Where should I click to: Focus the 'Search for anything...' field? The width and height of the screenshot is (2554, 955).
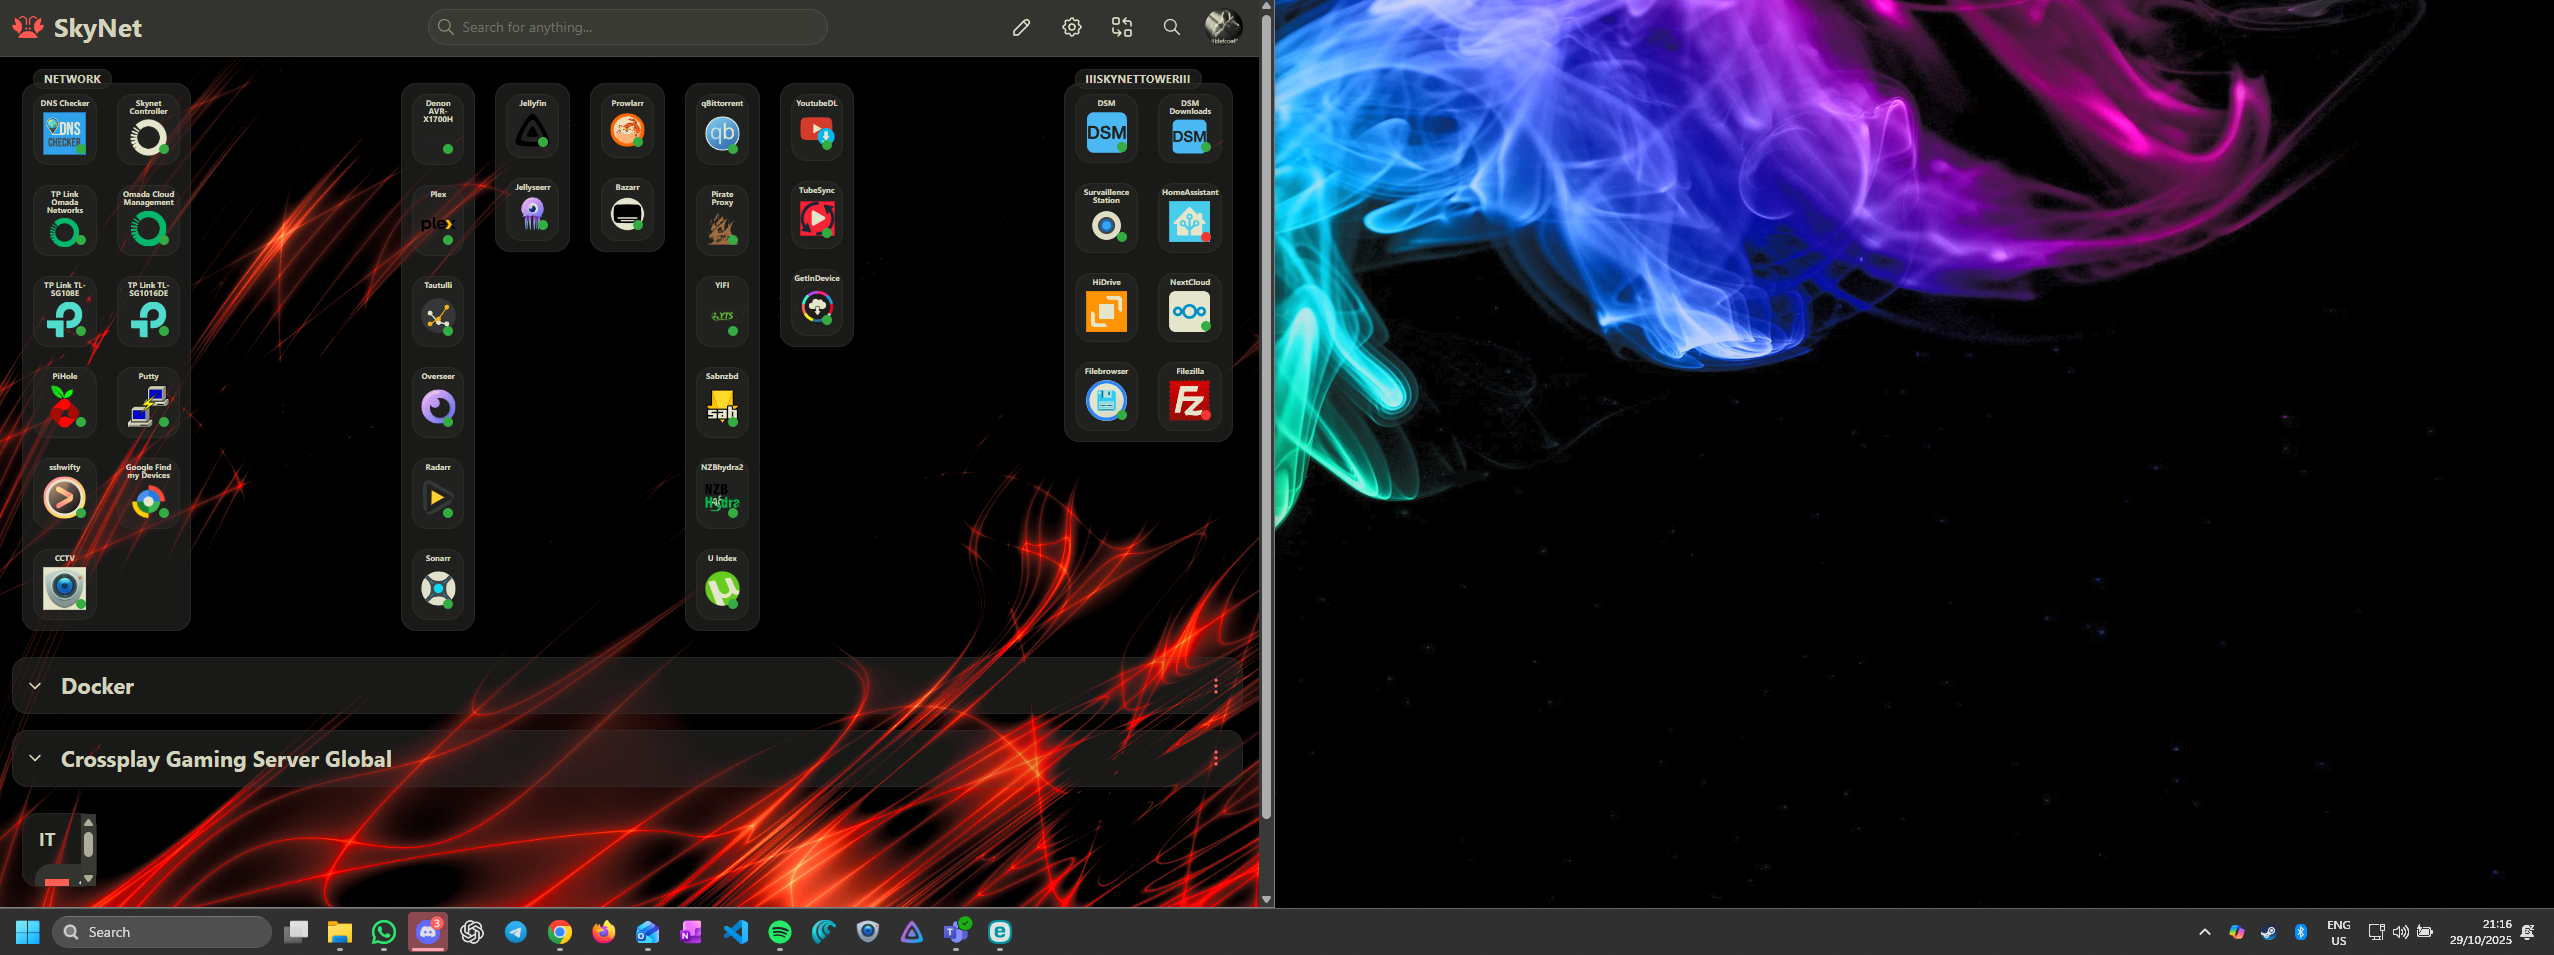tap(628, 27)
